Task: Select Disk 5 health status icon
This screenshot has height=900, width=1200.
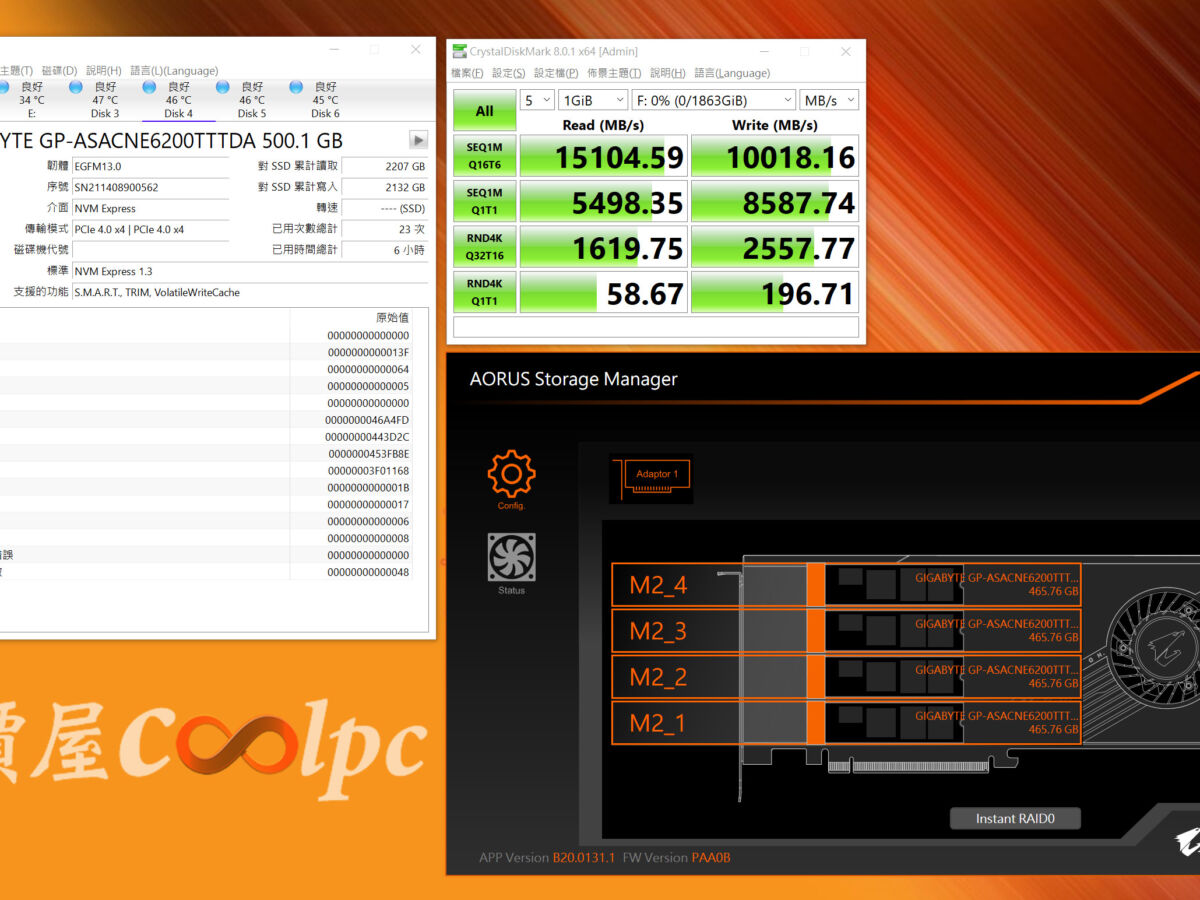Action: coord(222,87)
